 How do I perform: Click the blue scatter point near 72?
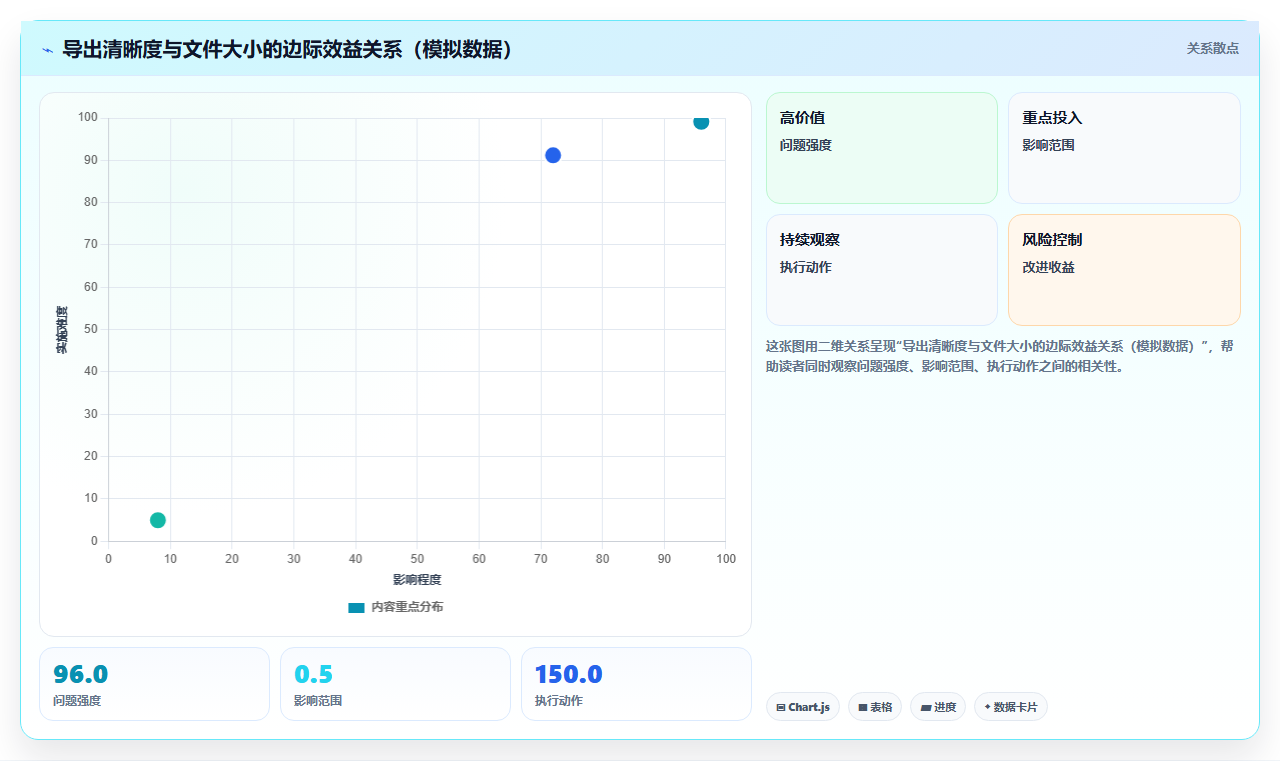tap(553, 155)
